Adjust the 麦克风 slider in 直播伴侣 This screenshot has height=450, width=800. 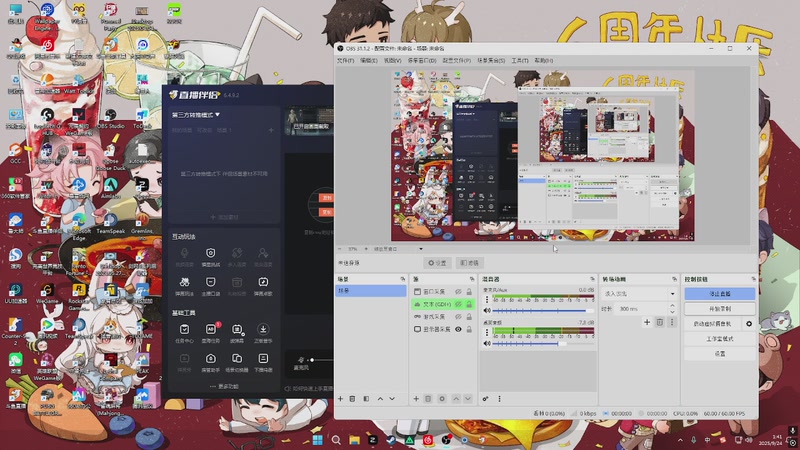[x=321, y=360]
